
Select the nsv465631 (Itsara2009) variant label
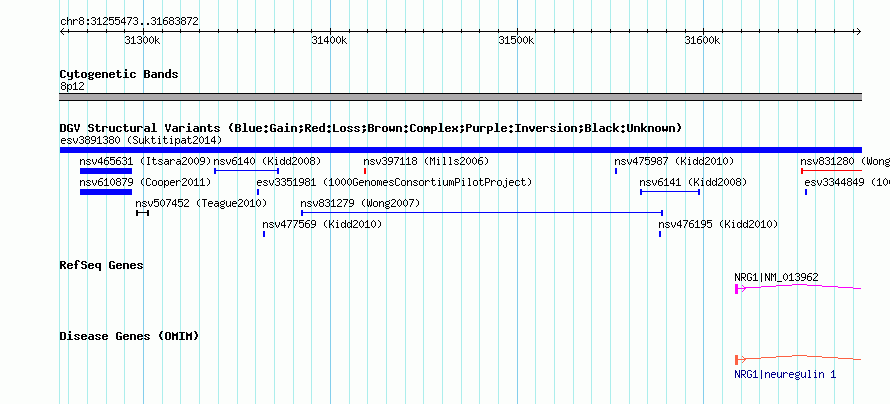click(145, 161)
